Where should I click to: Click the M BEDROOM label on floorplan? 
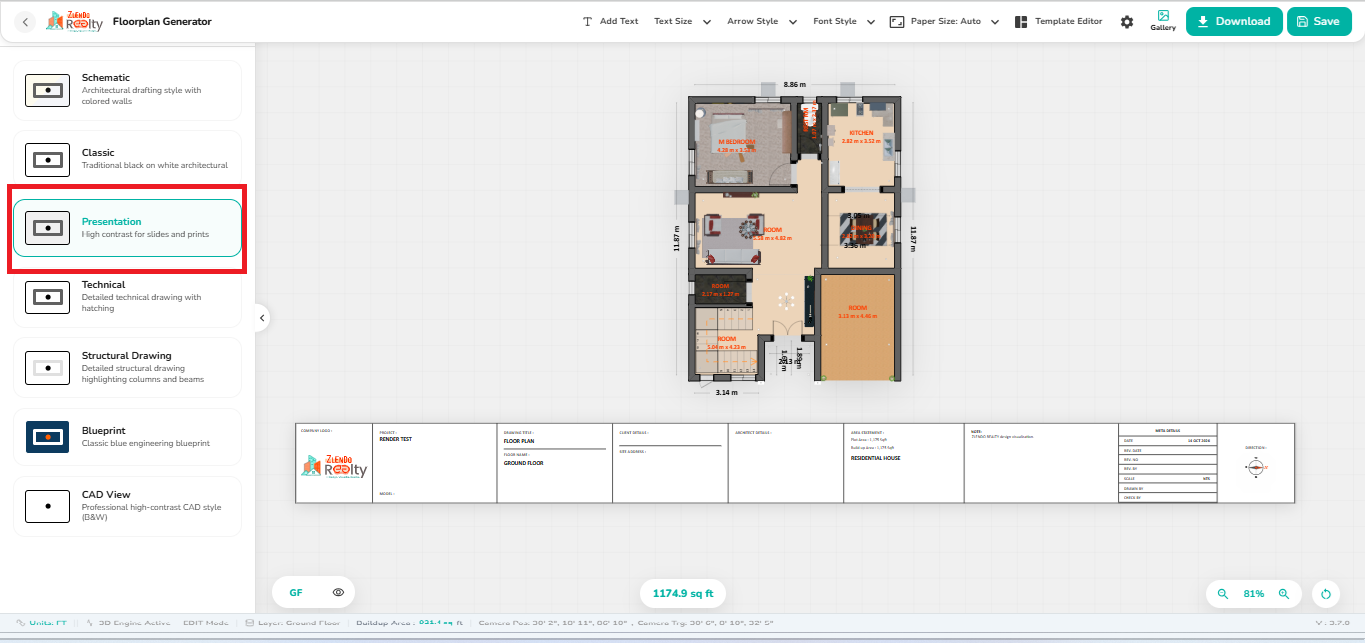coord(737,142)
